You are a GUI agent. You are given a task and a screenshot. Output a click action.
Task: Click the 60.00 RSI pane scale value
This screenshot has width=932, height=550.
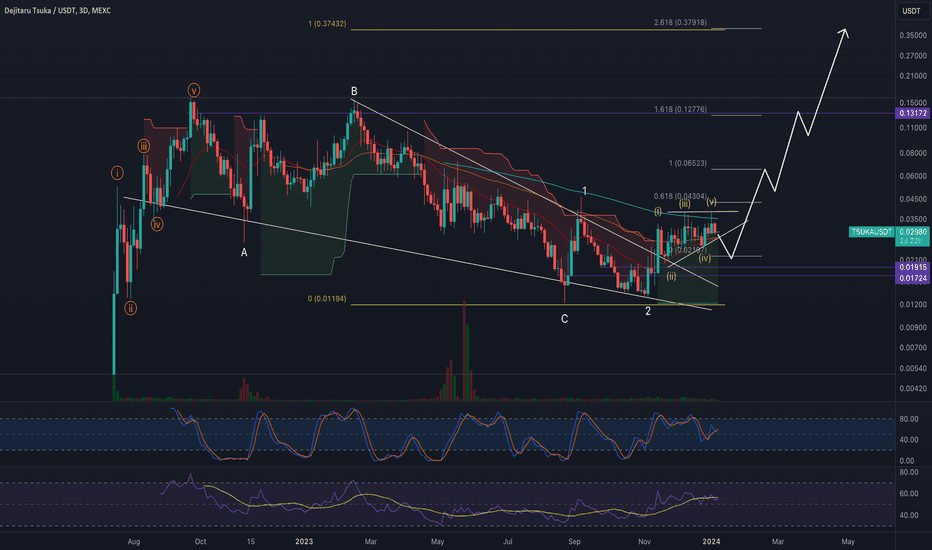point(908,494)
